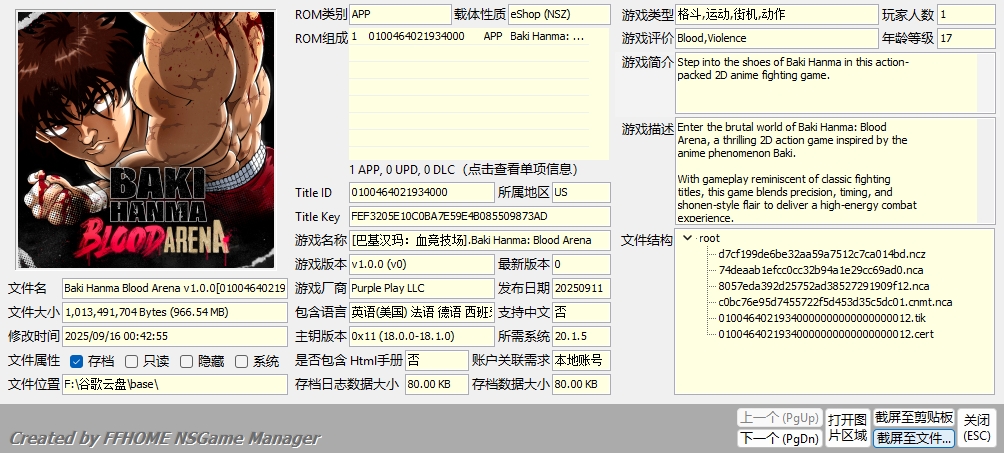
Task: Click the root label in 文件结构
Action: (709, 238)
